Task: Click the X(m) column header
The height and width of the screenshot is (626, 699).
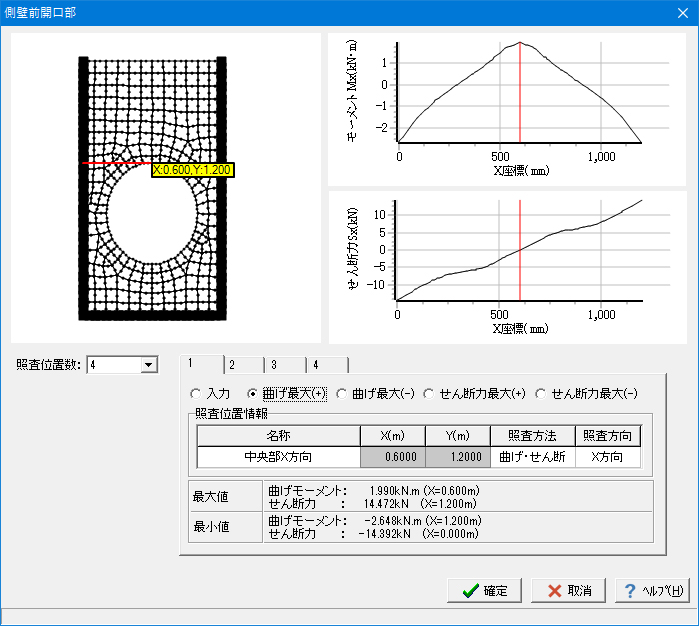Action: click(x=393, y=436)
